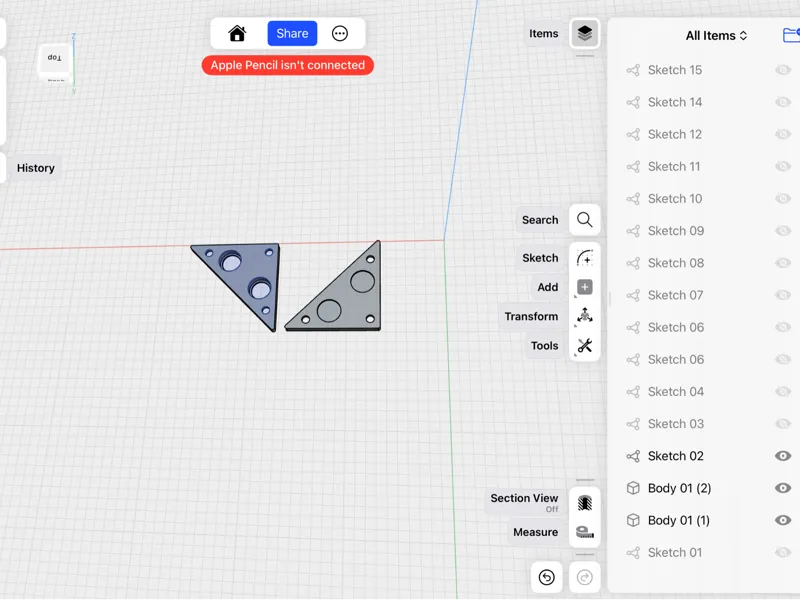The image size is (800, 600).
Task: Show Sketch 04 with its eye toggle
Action: point(783,392)
